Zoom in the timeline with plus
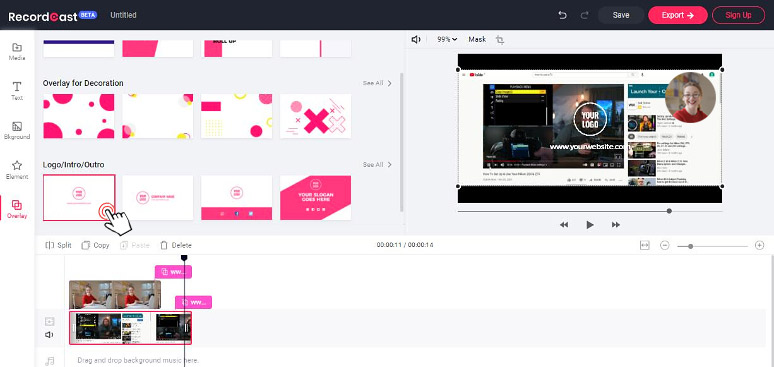The width and height of the screenshot is (774, 367). pyautogui.click(x=759, y=245)
